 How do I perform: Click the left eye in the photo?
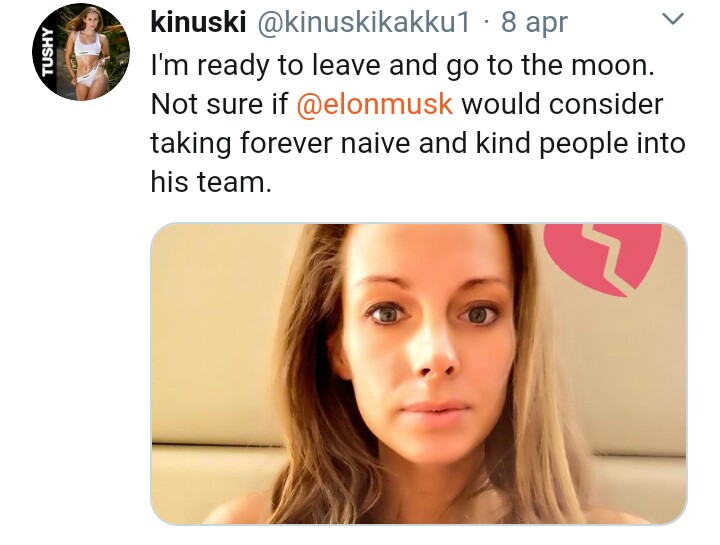[x=386, y=314]
